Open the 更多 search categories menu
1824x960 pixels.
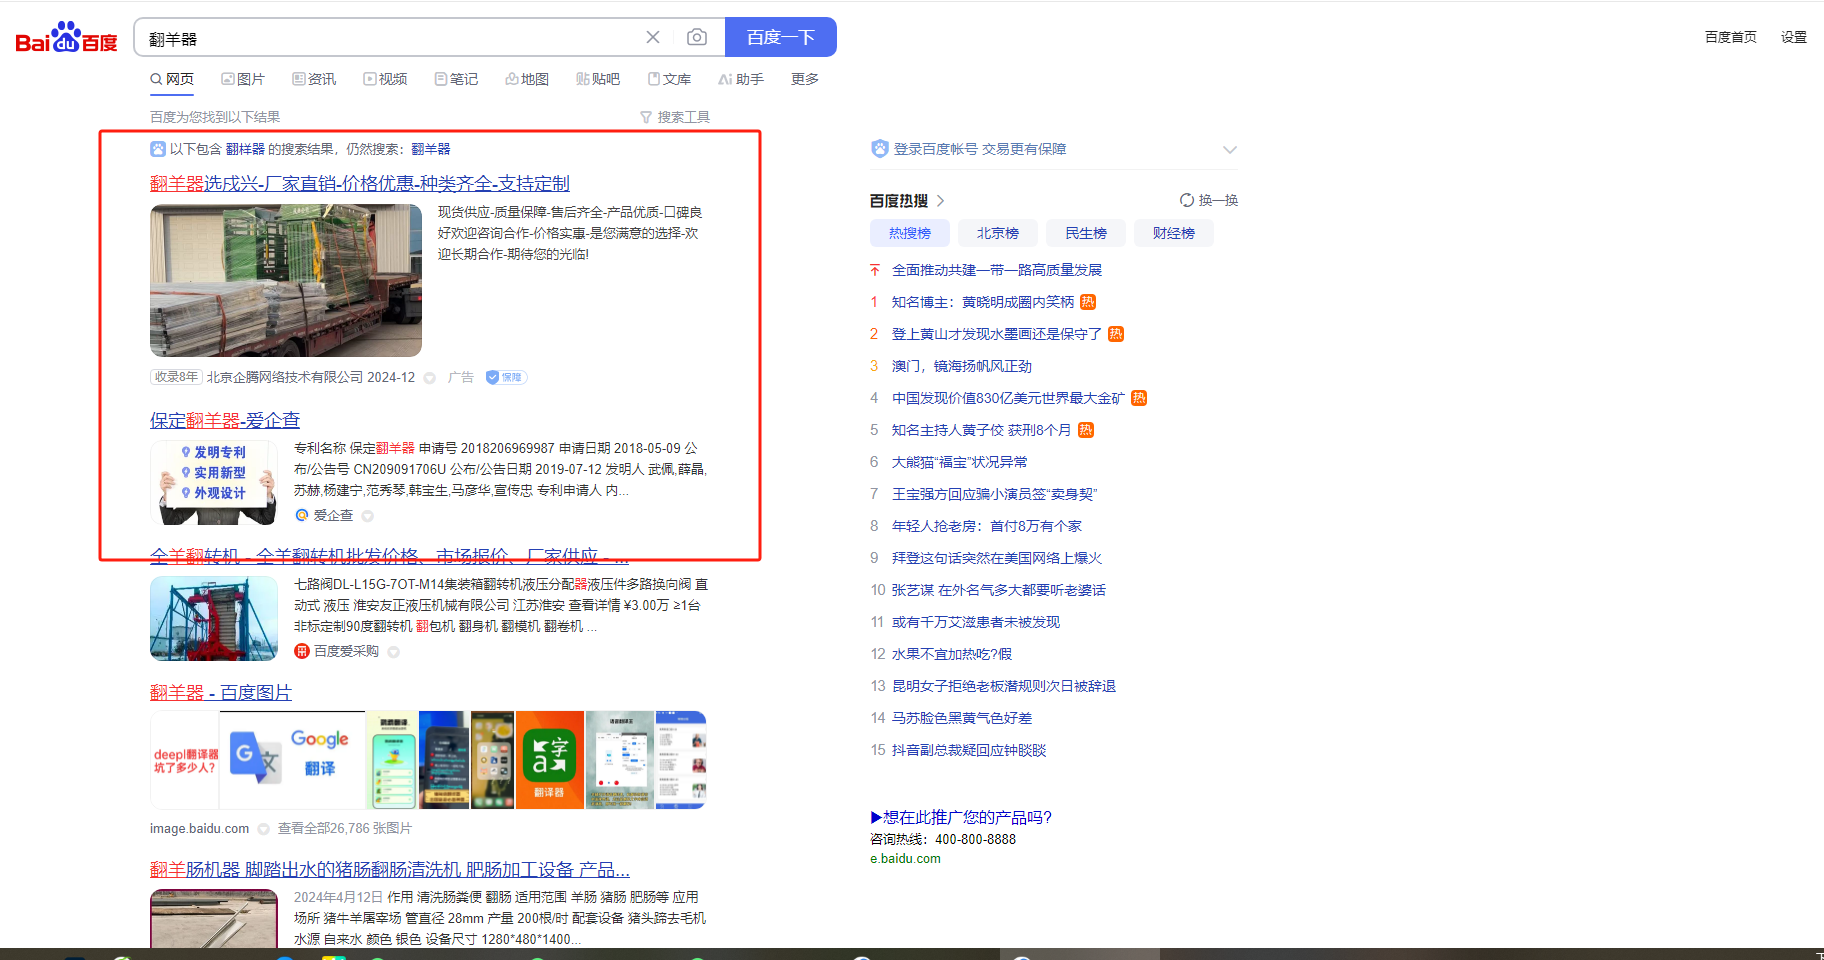point(804,79)
